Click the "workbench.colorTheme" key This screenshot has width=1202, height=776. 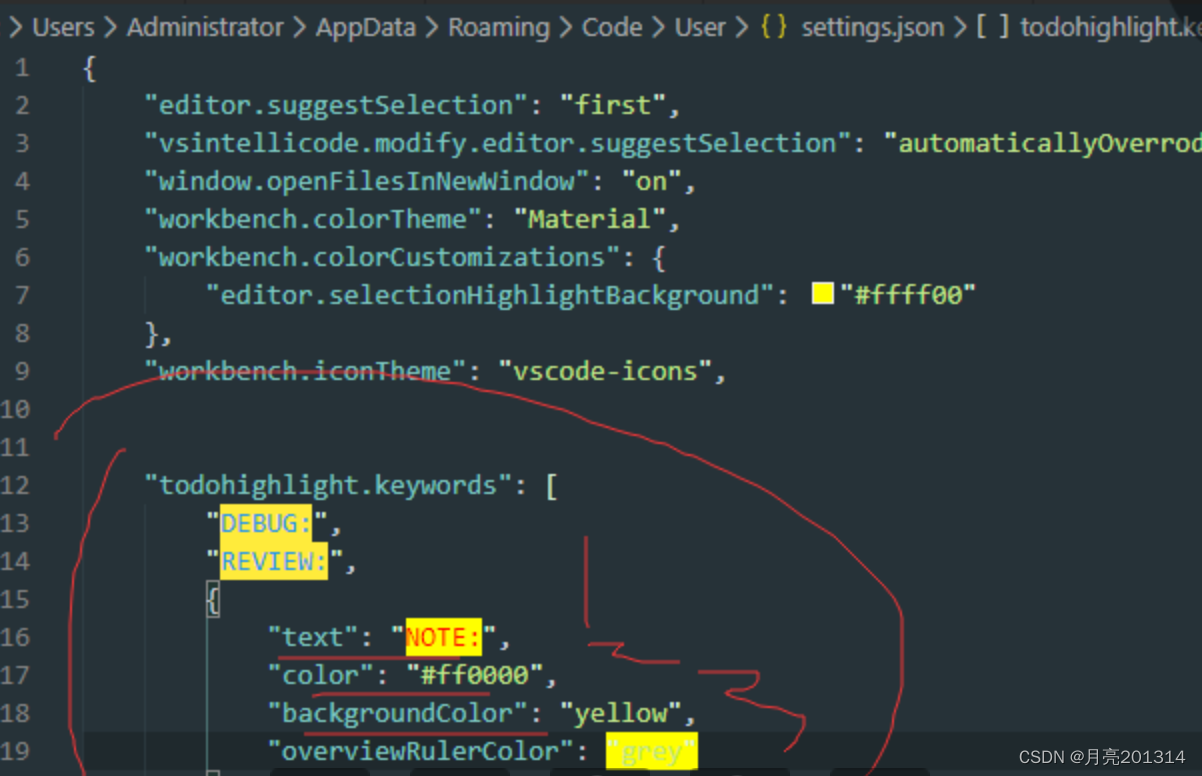click(x=313, y=219)
